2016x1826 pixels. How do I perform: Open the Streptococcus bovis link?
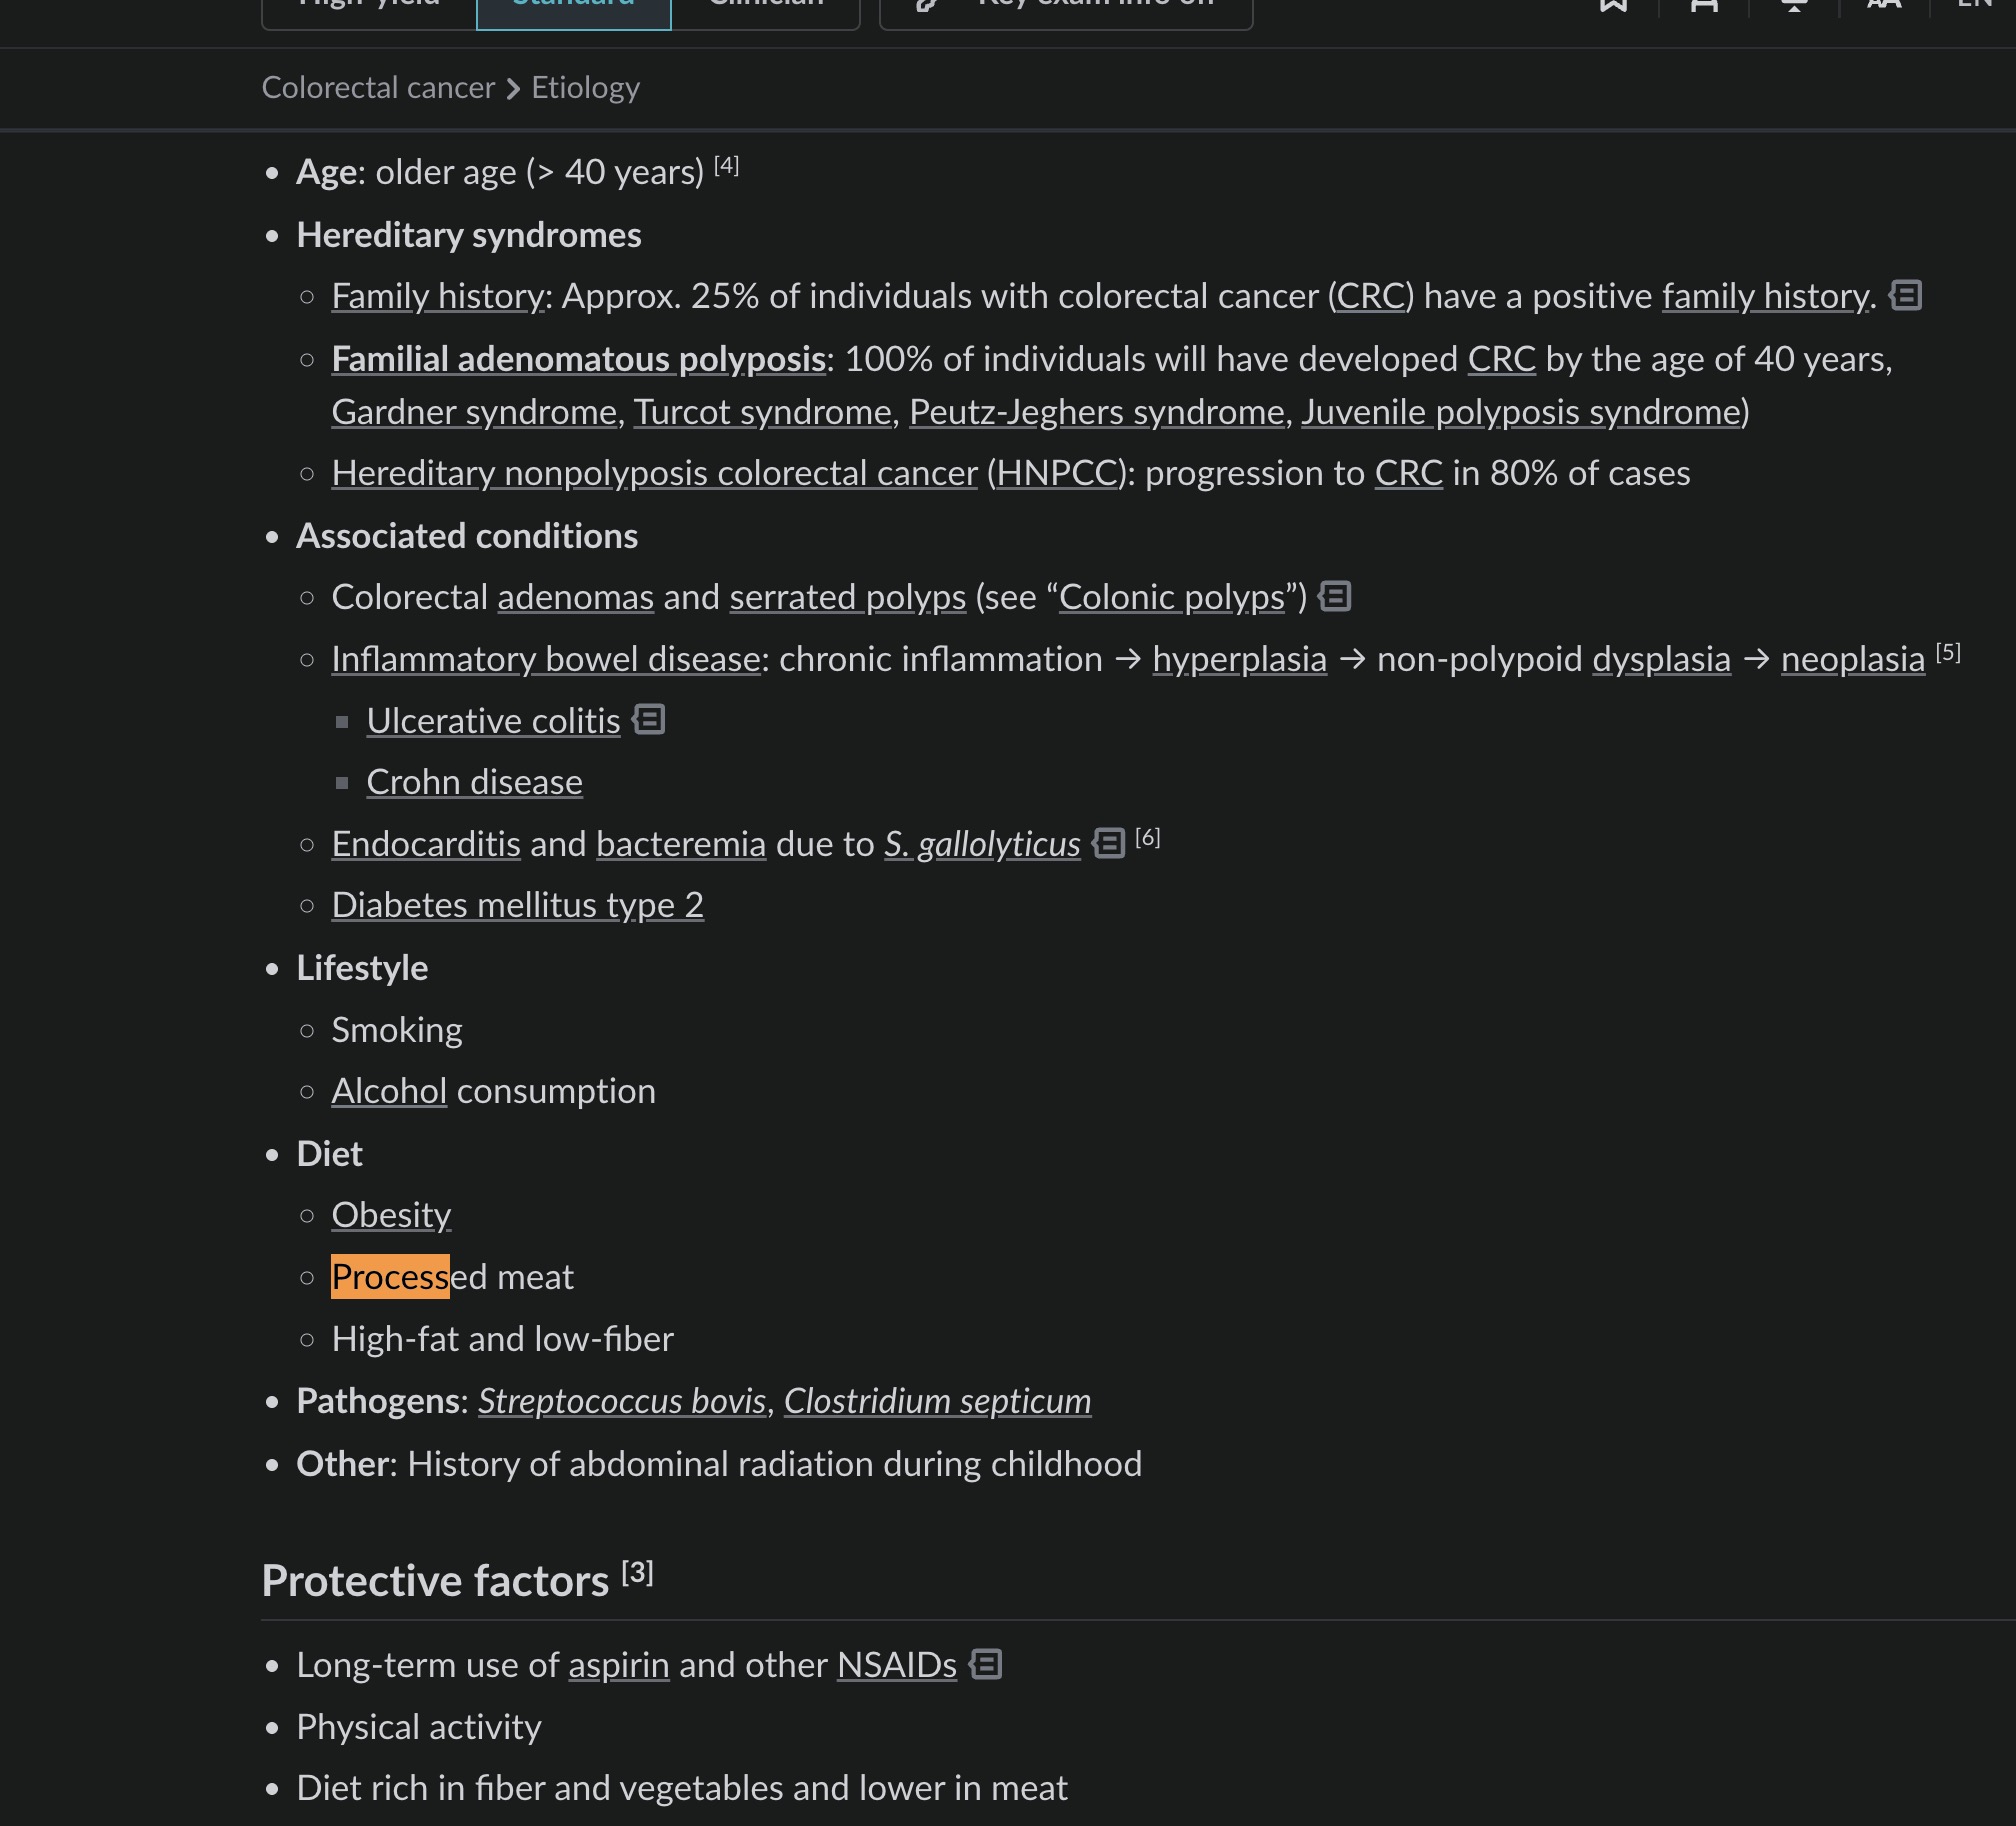coord(622,1401)
